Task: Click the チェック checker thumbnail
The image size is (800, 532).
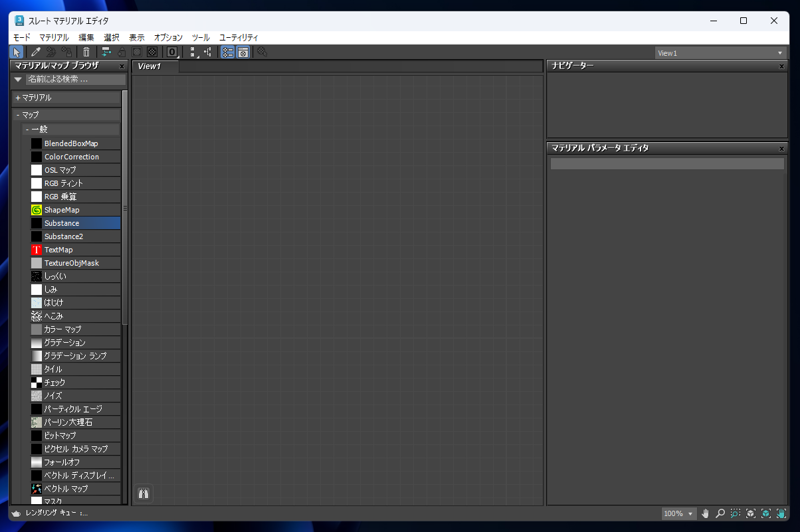Action: tap(36, 382)
